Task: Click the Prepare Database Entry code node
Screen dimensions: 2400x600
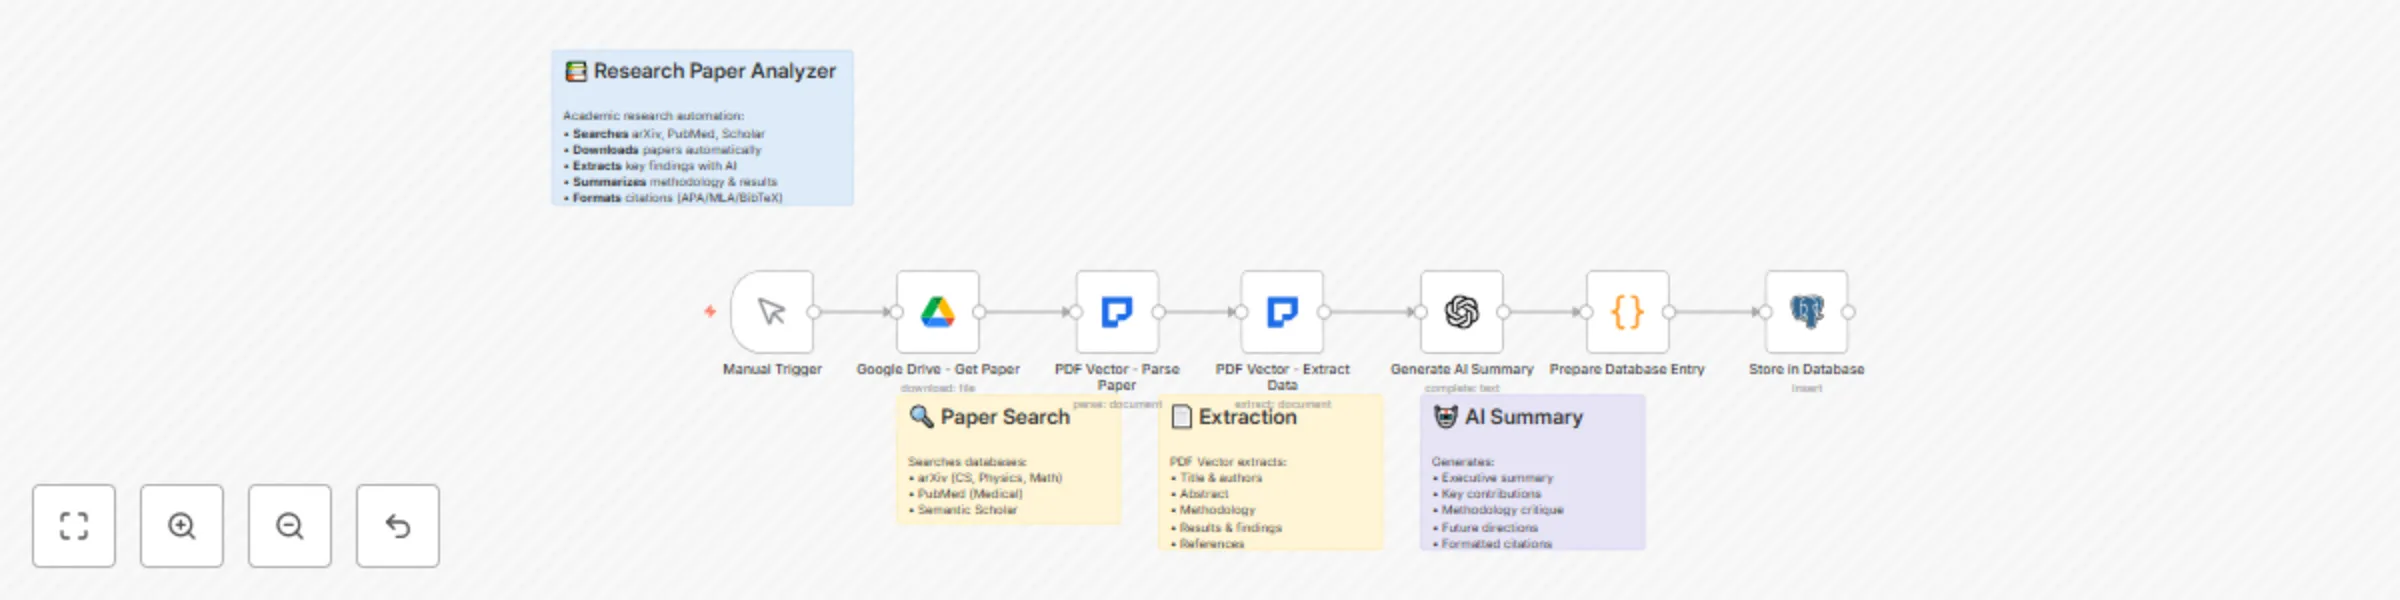Action: (x=1628, y=312)
